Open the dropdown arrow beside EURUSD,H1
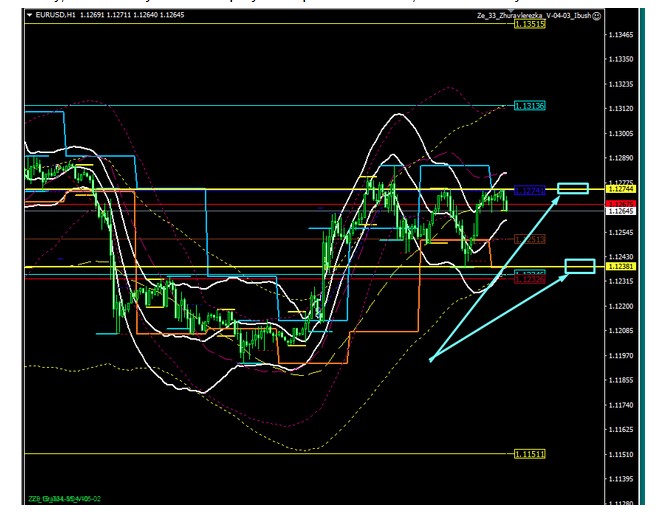This screenshot has width=663, height=512. tap(28, 16)
